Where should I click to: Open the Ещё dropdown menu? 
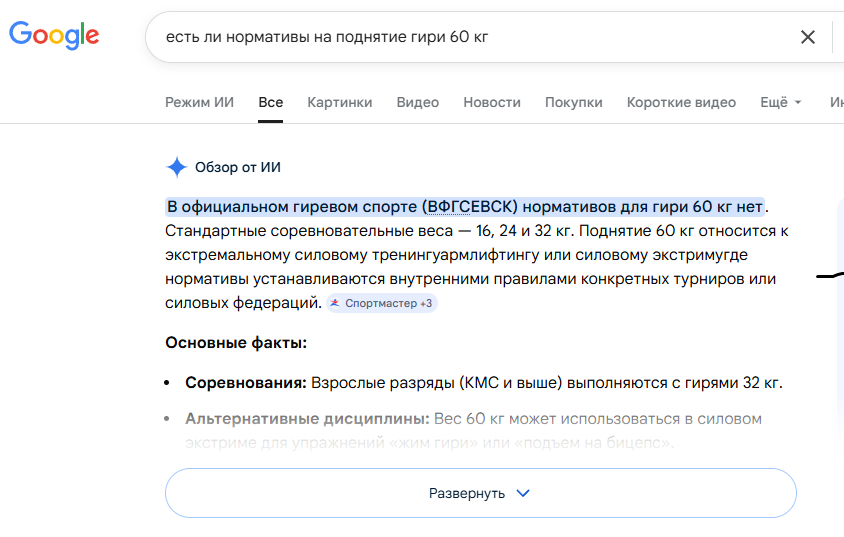pos(781,102)
